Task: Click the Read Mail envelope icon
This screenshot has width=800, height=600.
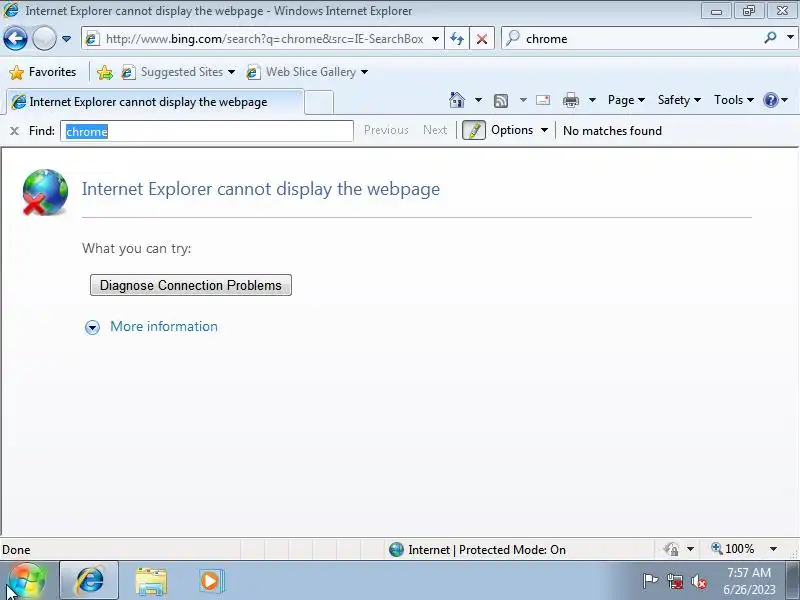Action: (543, 100)
